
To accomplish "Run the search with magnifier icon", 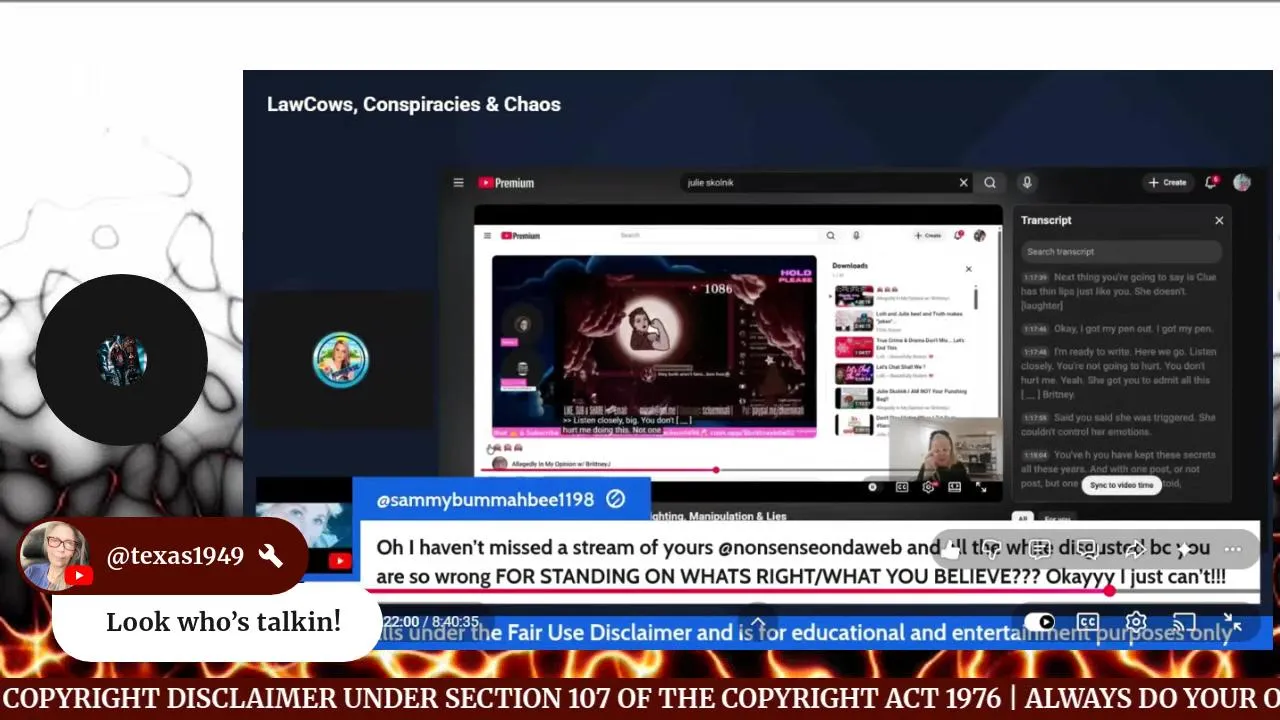I will coord(990,183).
